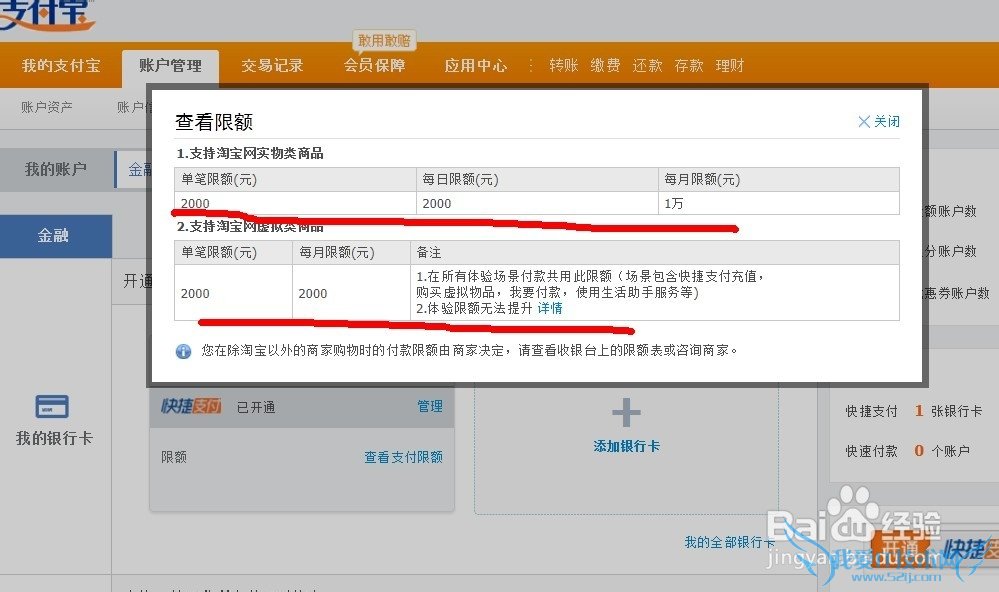Click the 转账 shortcut link
This screenshot has height=592, width=999.
(x=564, y=66)
